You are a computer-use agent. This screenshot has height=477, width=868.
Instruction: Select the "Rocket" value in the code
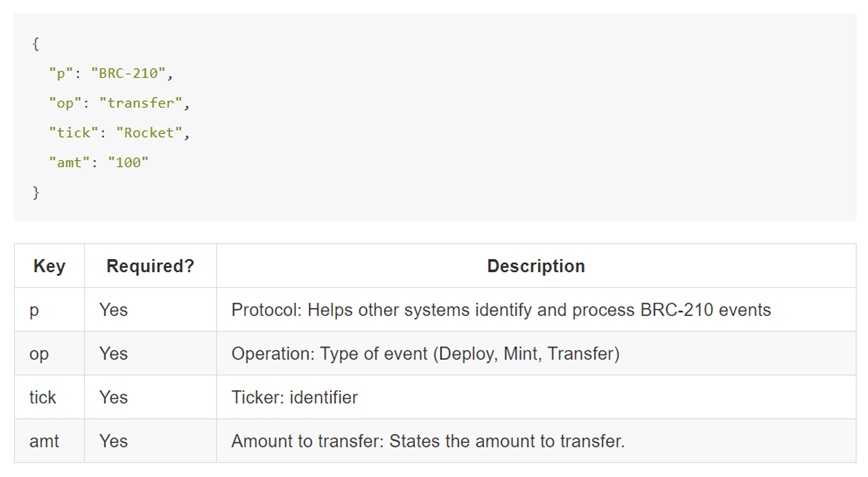point(152,132)
